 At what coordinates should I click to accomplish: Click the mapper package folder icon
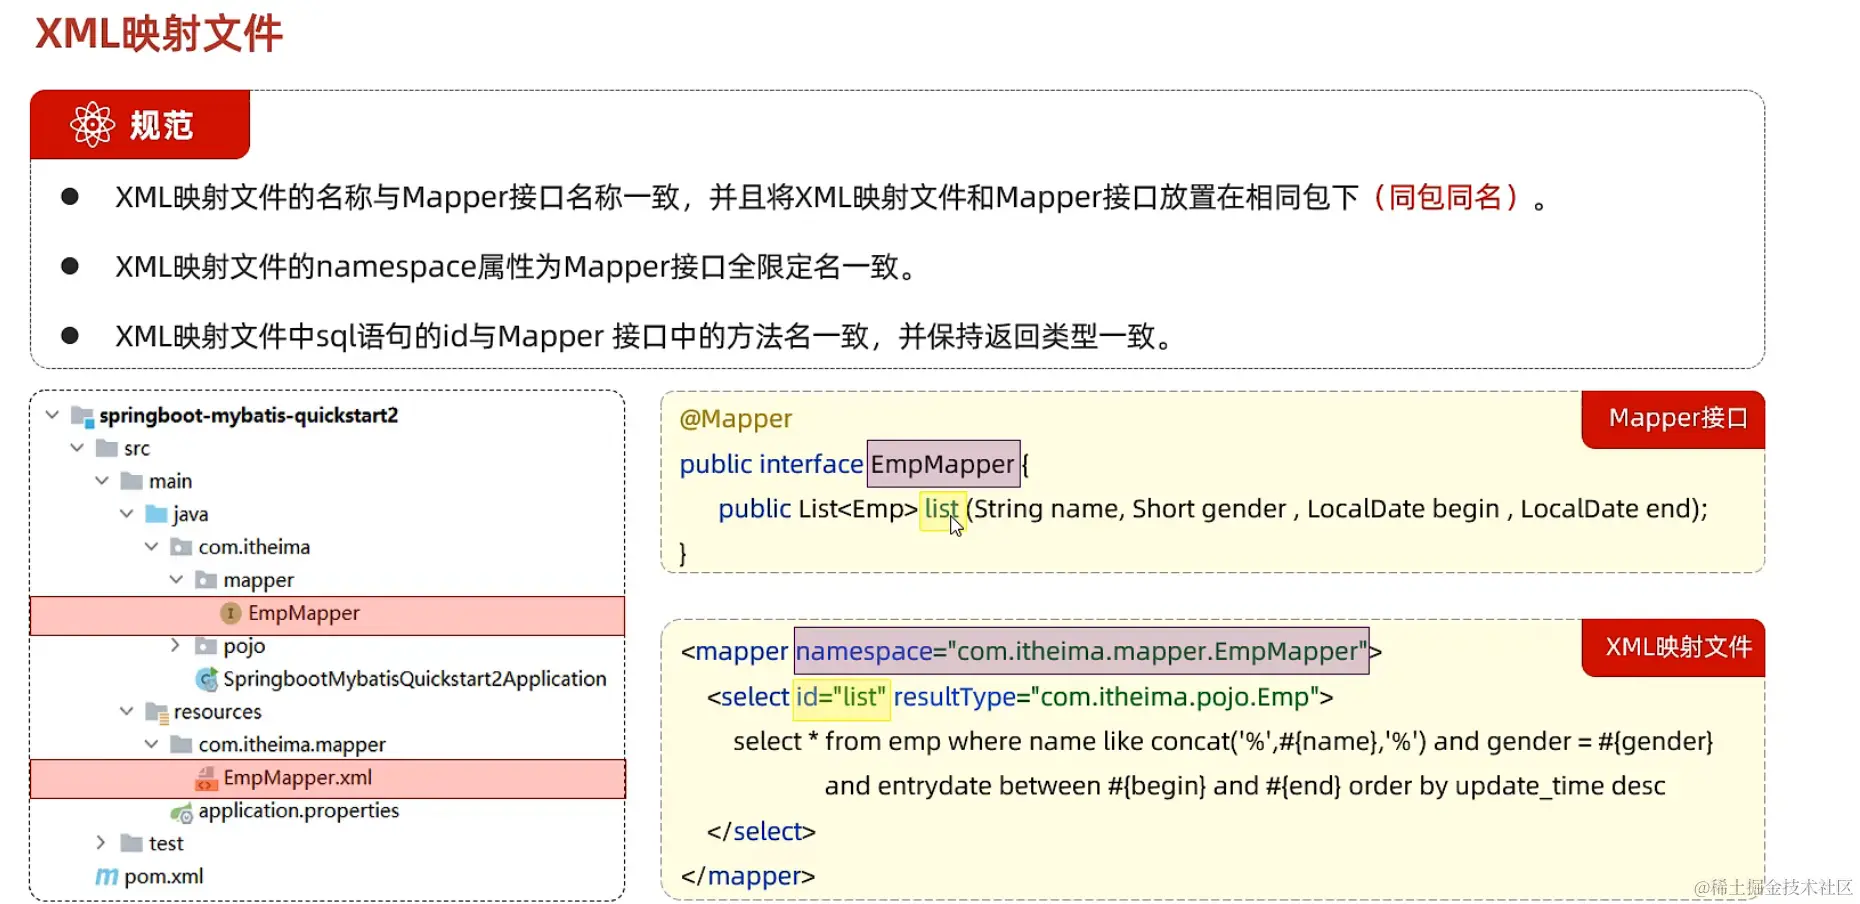pos(206,580)
